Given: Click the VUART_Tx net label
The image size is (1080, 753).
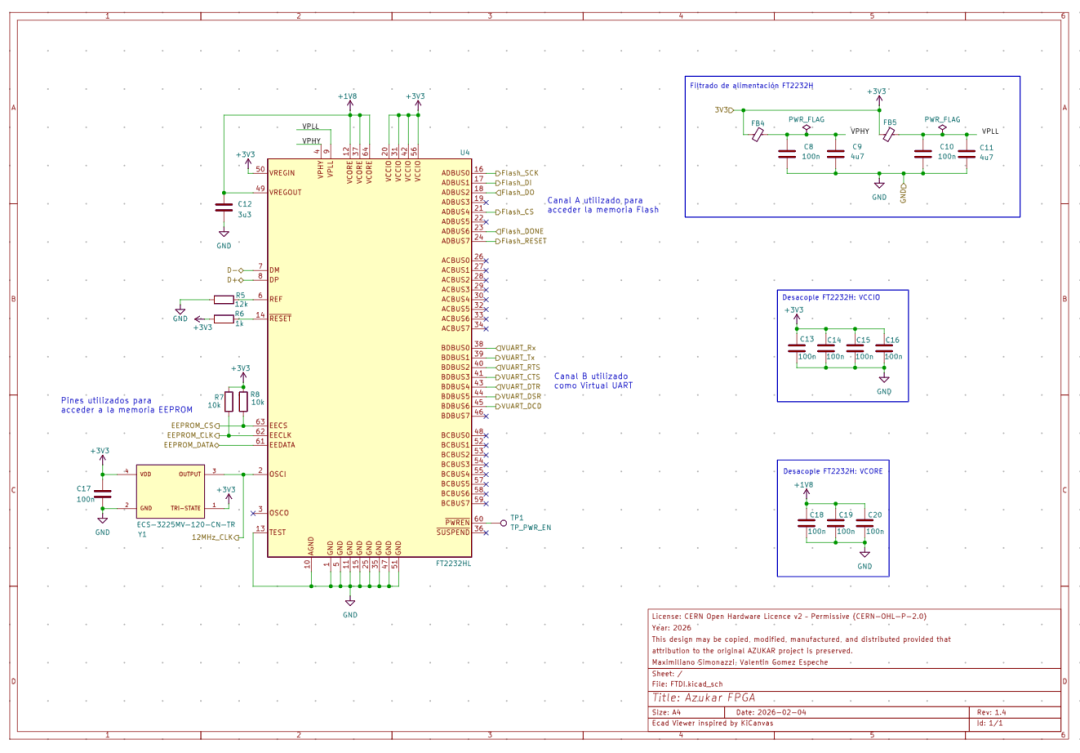Looking at the screenshot, I should pyautogui.click(x=517, y=358).
